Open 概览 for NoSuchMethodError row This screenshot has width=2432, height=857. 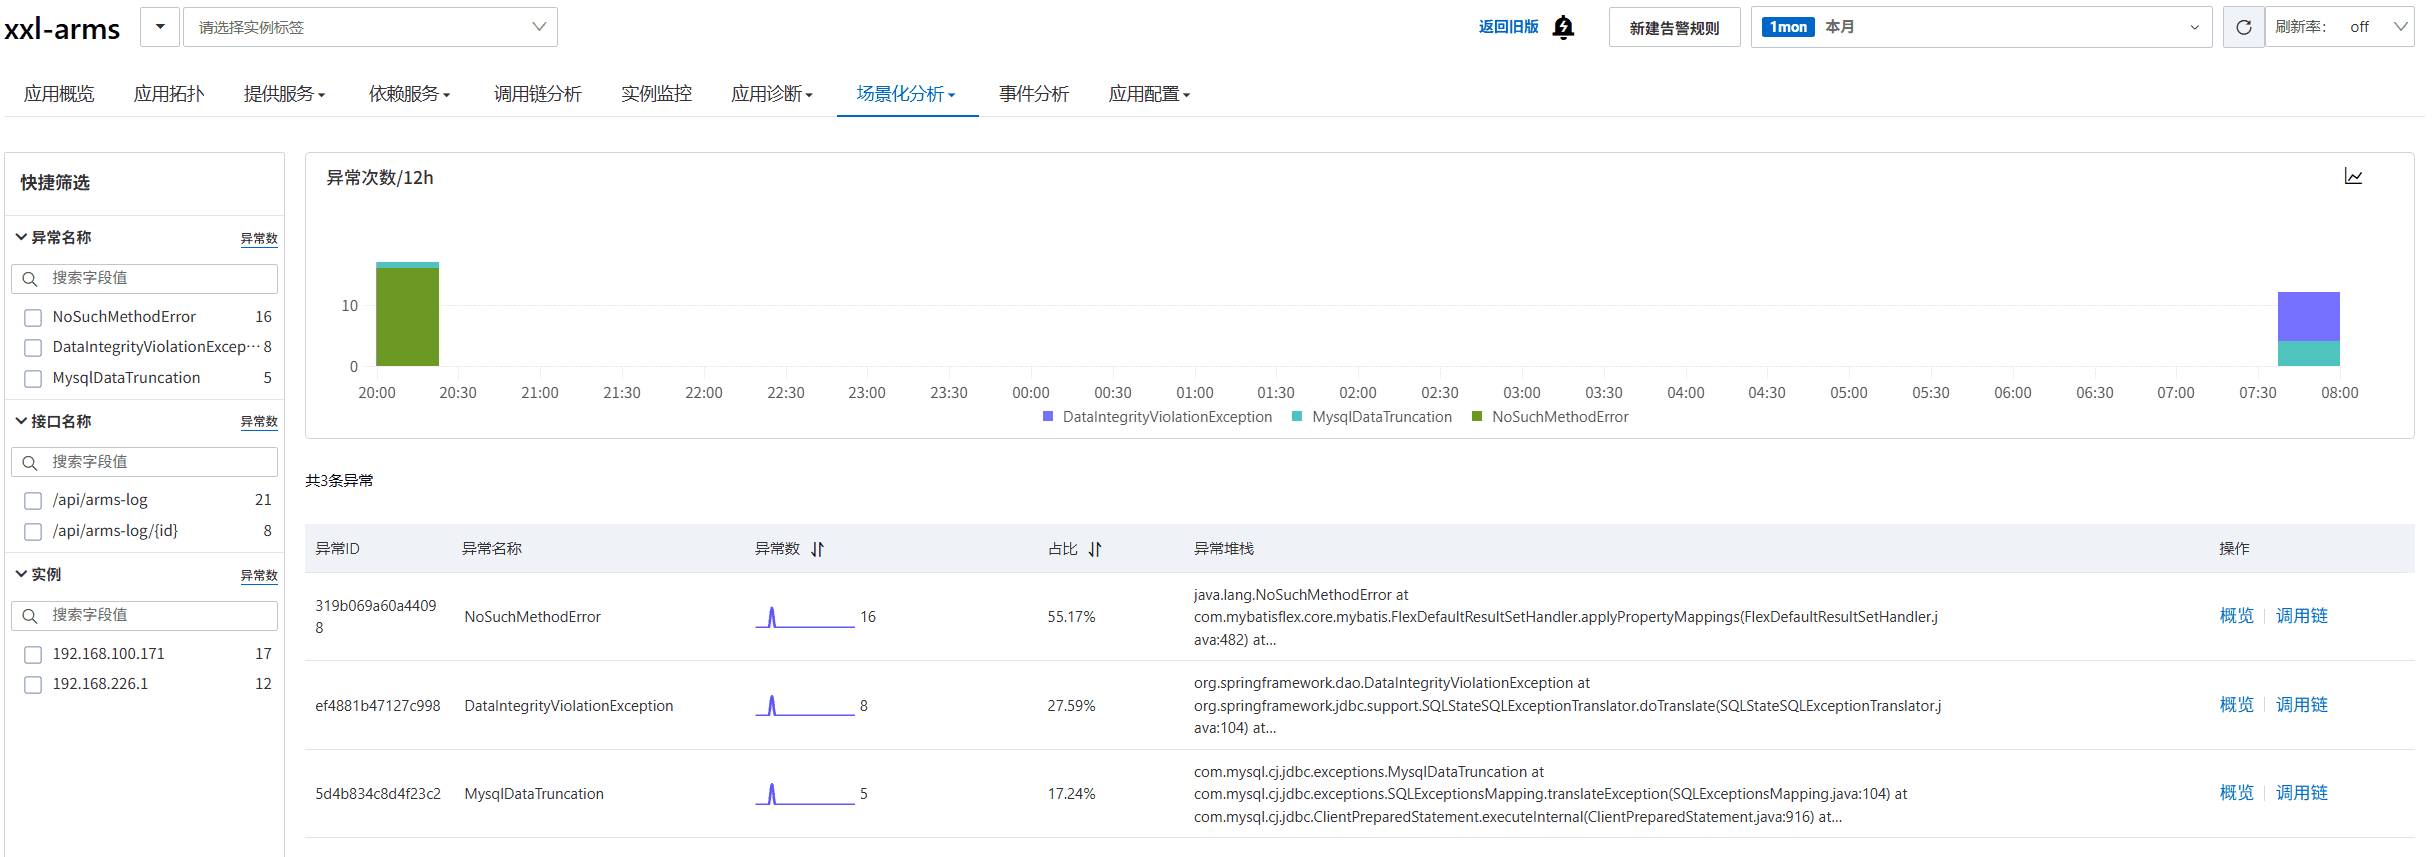tap(2236, 616)
